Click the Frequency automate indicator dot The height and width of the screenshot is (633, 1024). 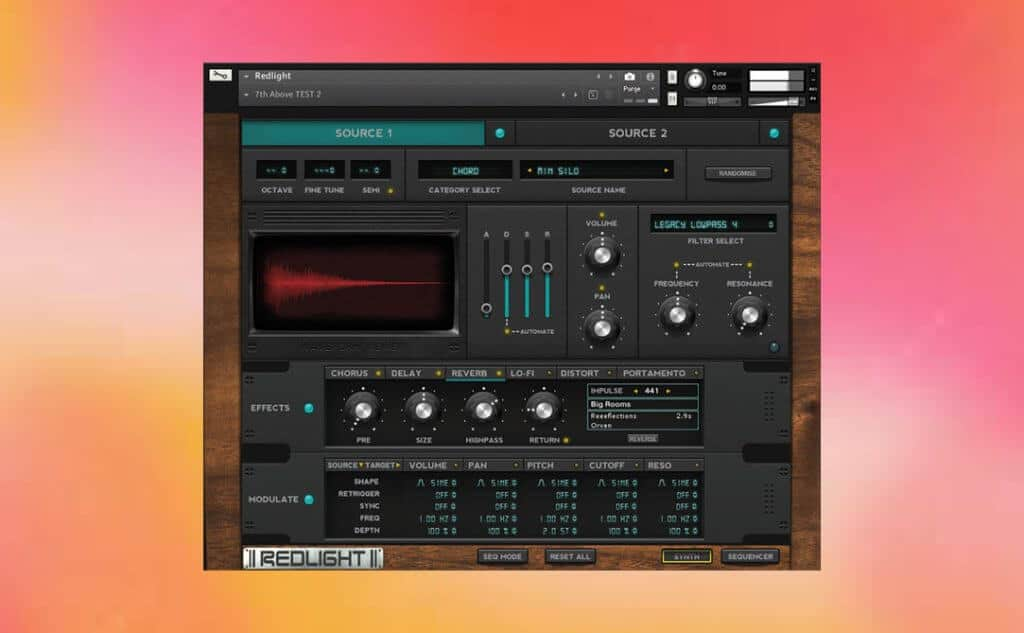pyautogui.click(x=677, y=265)
